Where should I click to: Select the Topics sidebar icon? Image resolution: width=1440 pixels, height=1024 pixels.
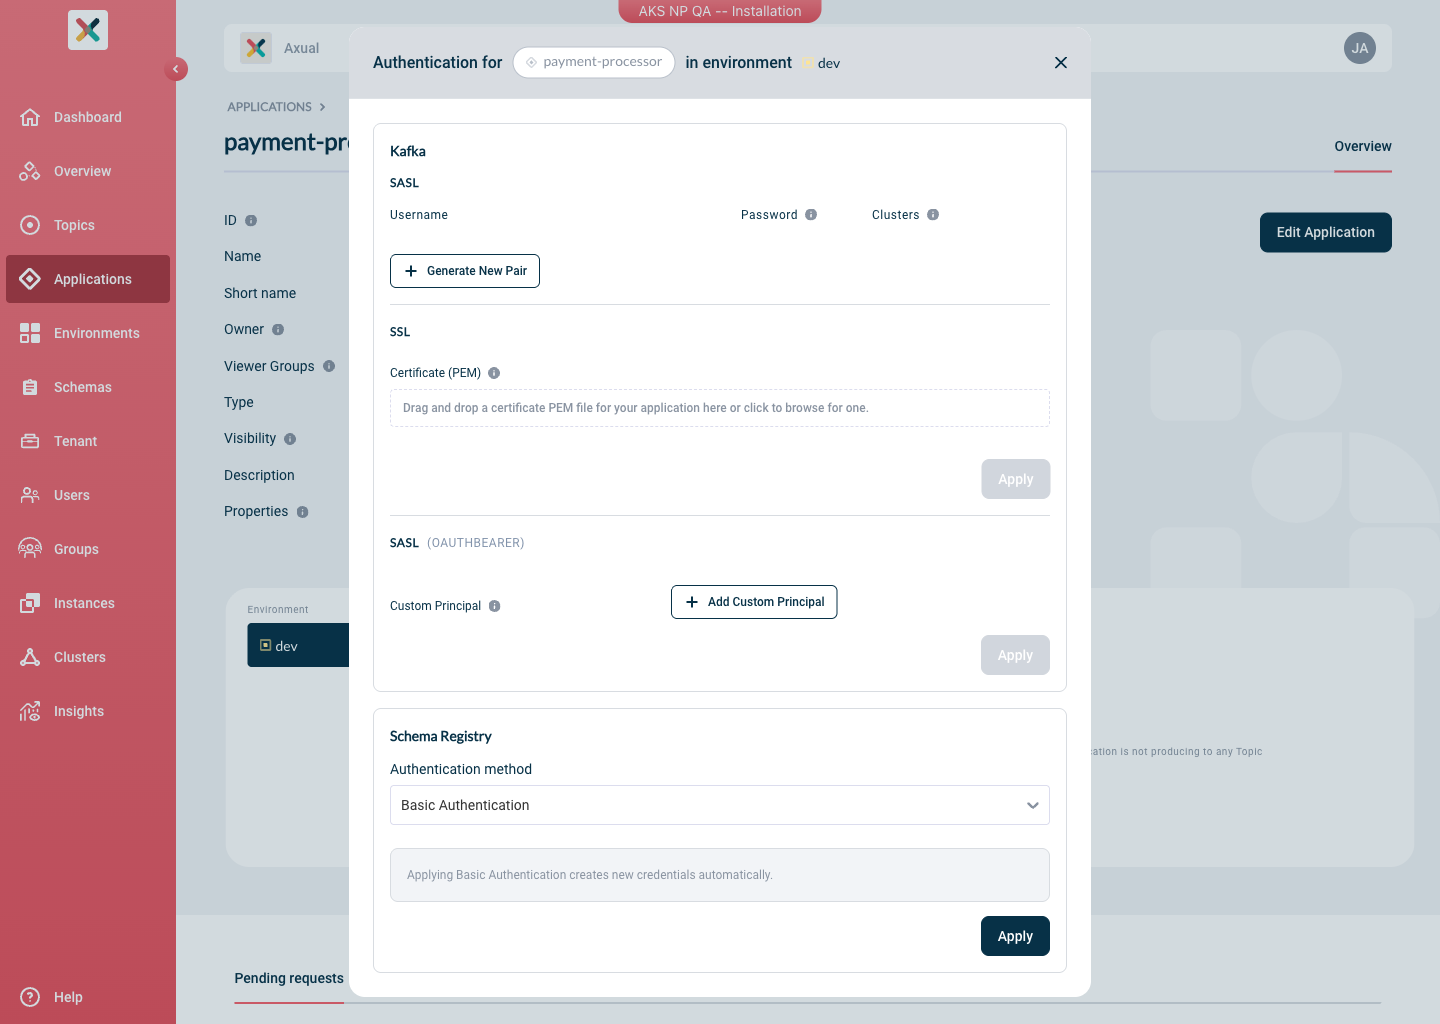coord(74,225)
